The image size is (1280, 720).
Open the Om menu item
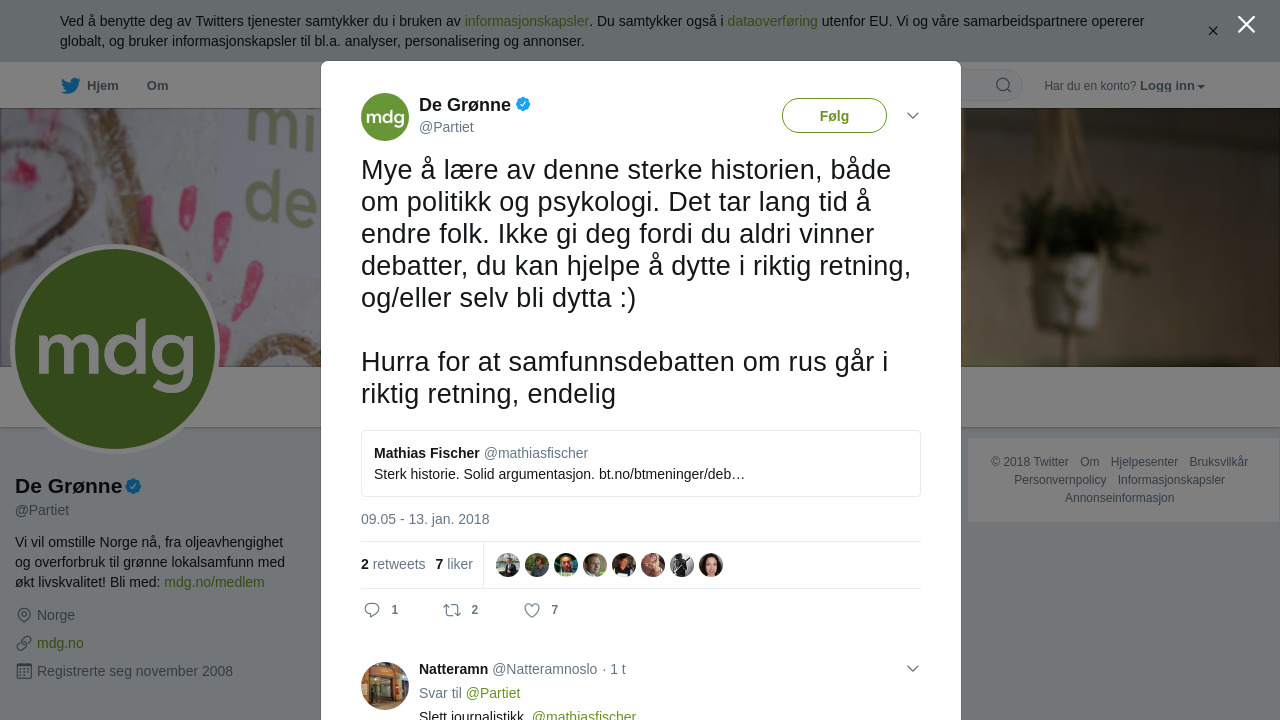(x=157, y=86)
